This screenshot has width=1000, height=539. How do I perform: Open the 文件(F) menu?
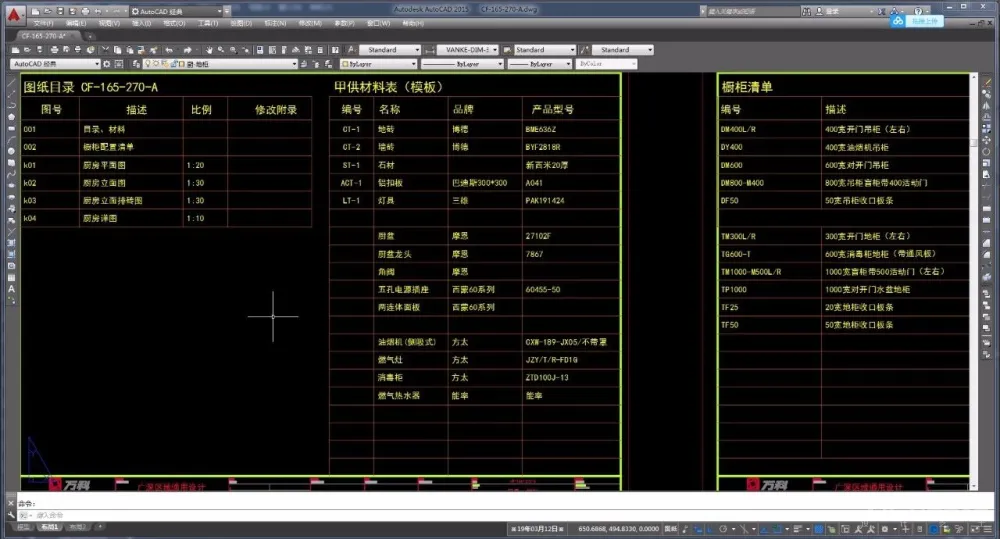[43, 23]
